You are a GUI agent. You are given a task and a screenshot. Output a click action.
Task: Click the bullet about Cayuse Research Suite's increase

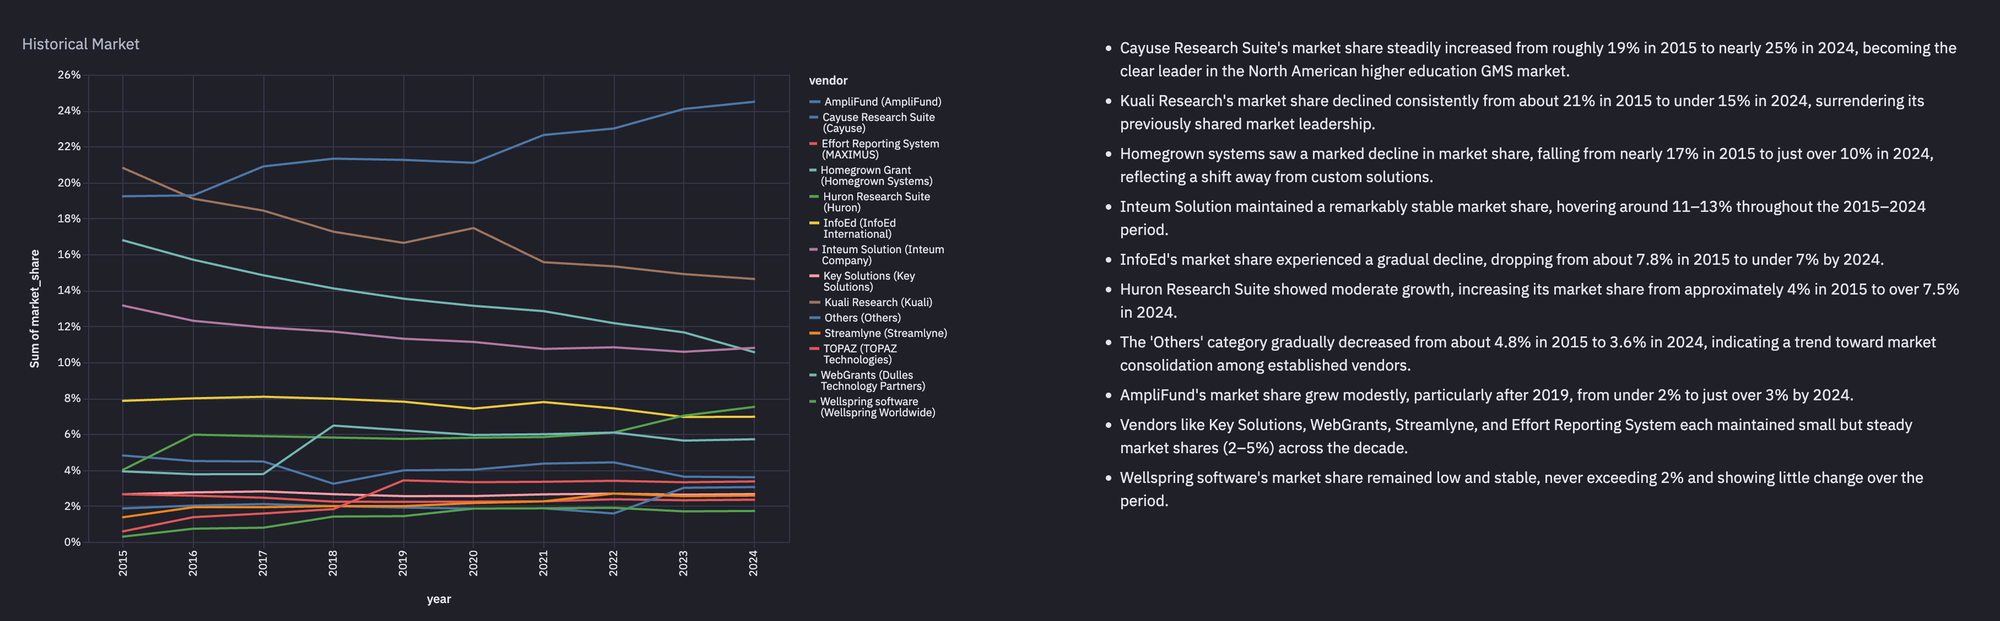(1538, 60)
